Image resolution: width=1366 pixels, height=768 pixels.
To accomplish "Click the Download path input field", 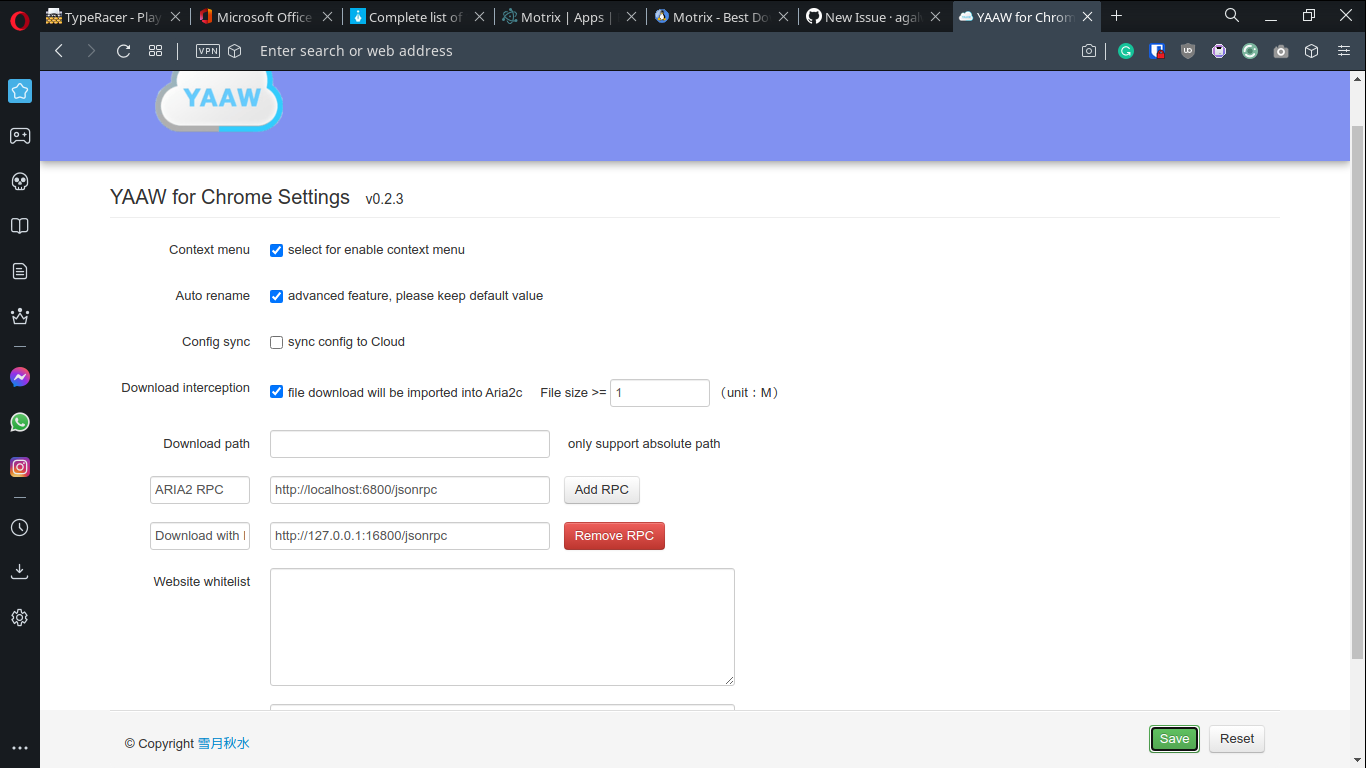I will (x=409, y=443).
